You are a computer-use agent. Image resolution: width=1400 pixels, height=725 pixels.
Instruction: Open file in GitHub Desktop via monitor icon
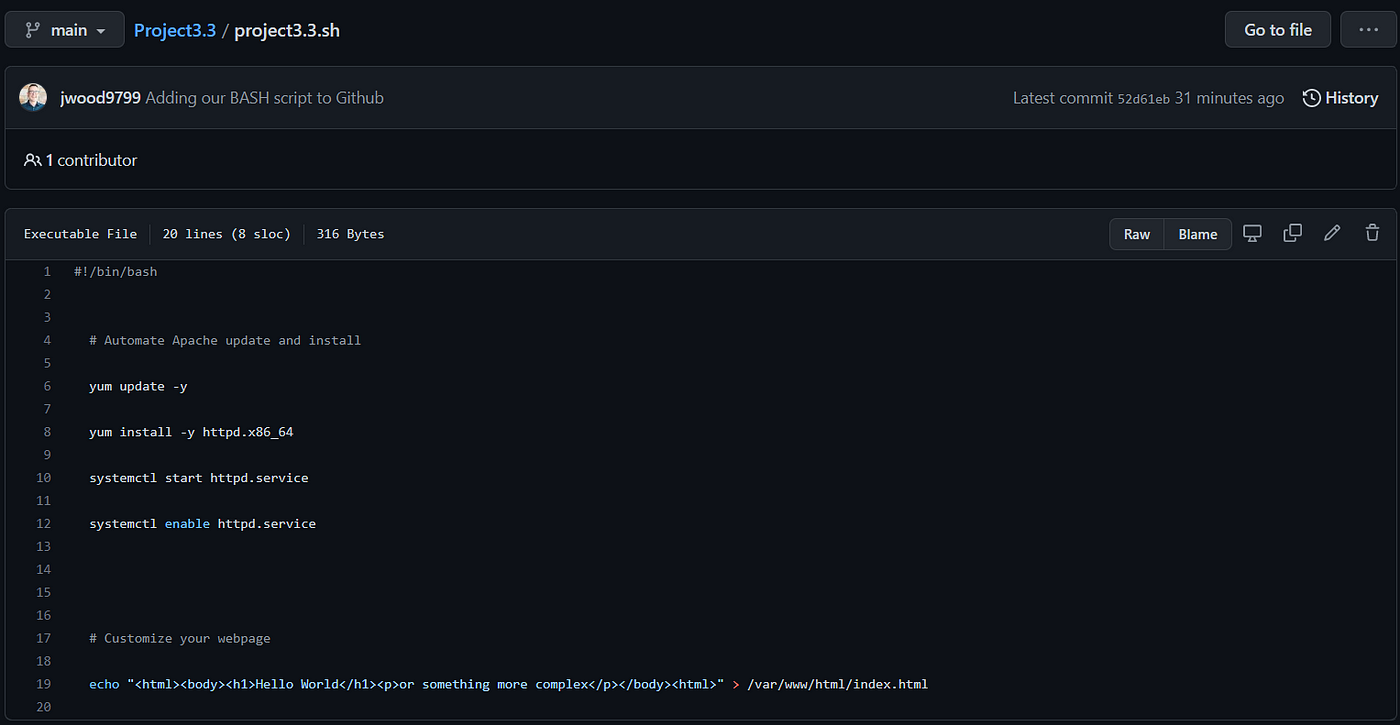[x=1252, y=233]
